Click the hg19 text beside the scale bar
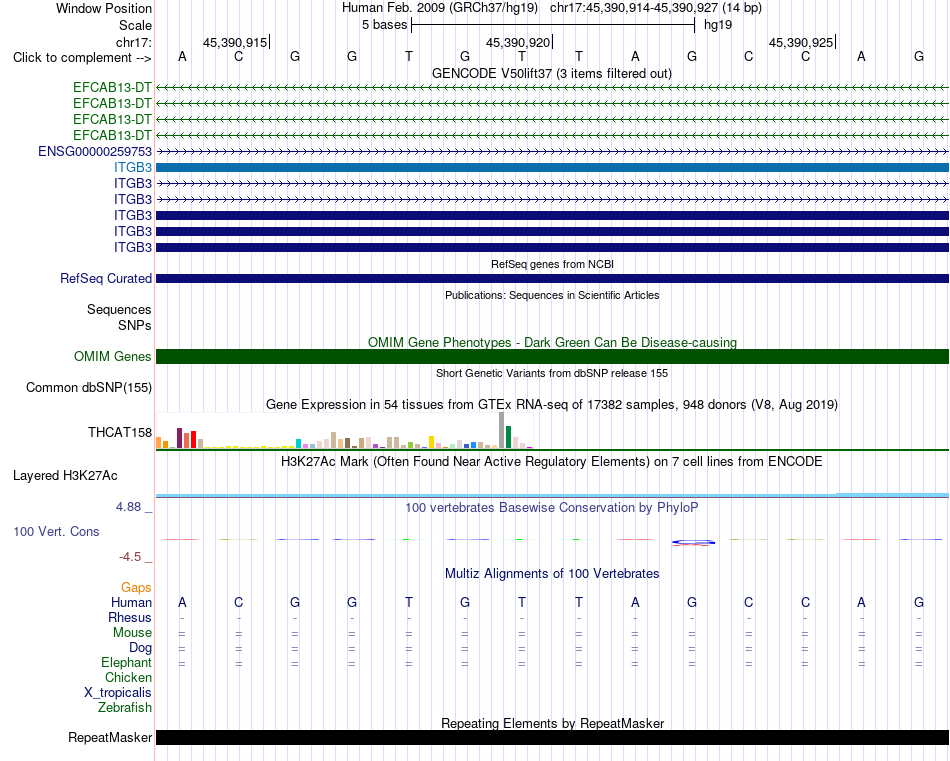950x761 pixels. click(x=718, y=25)
